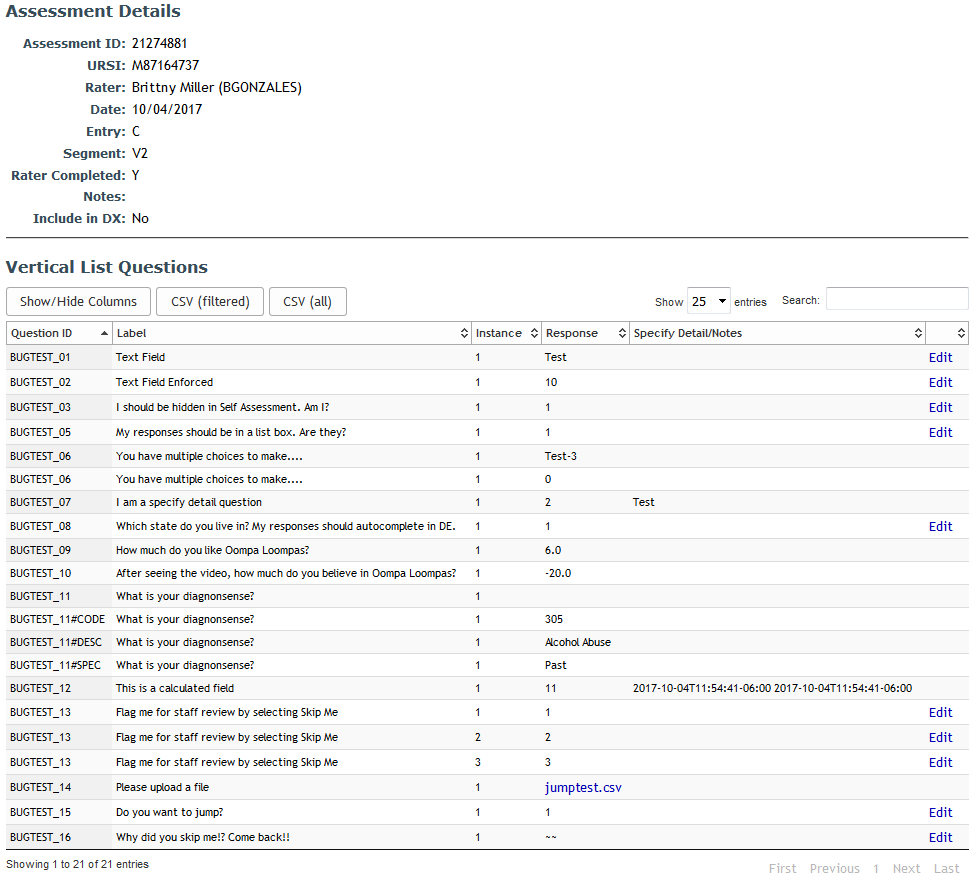This screenshot has width=978, height=881.
Task: Focus the Search input field
Action: 897,299
